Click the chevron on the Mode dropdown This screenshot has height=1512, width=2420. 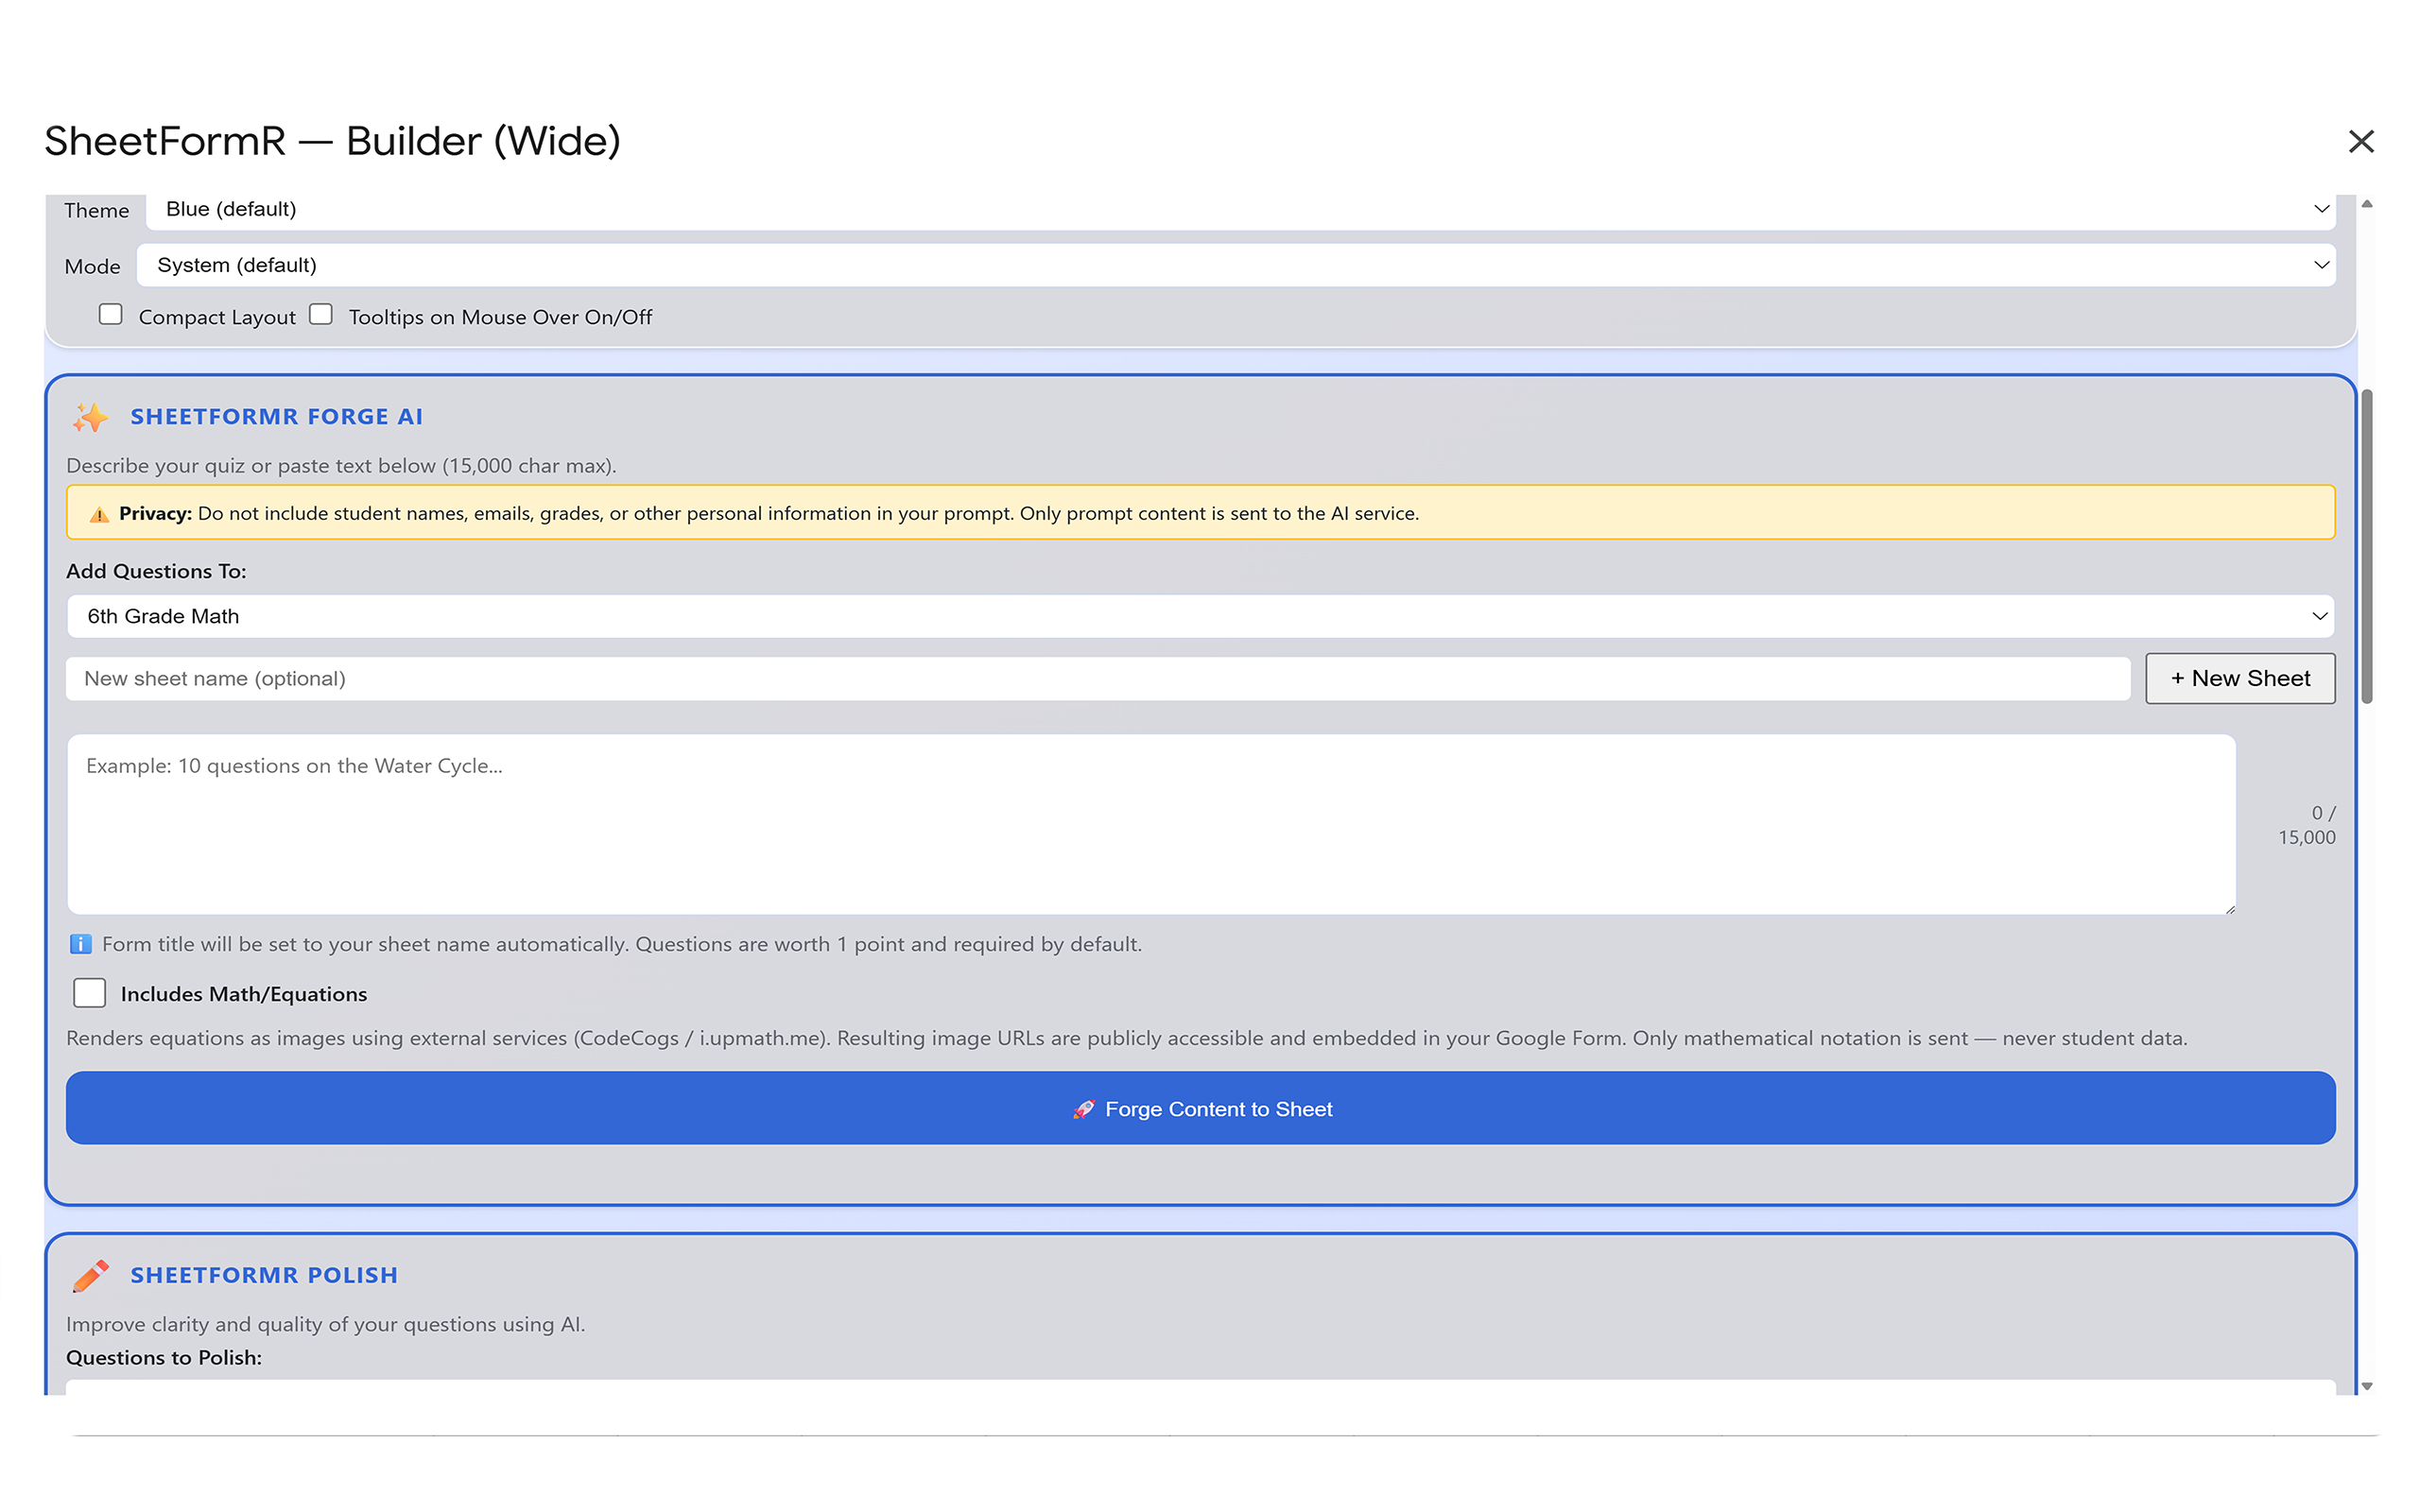(x=2321, y=264)
